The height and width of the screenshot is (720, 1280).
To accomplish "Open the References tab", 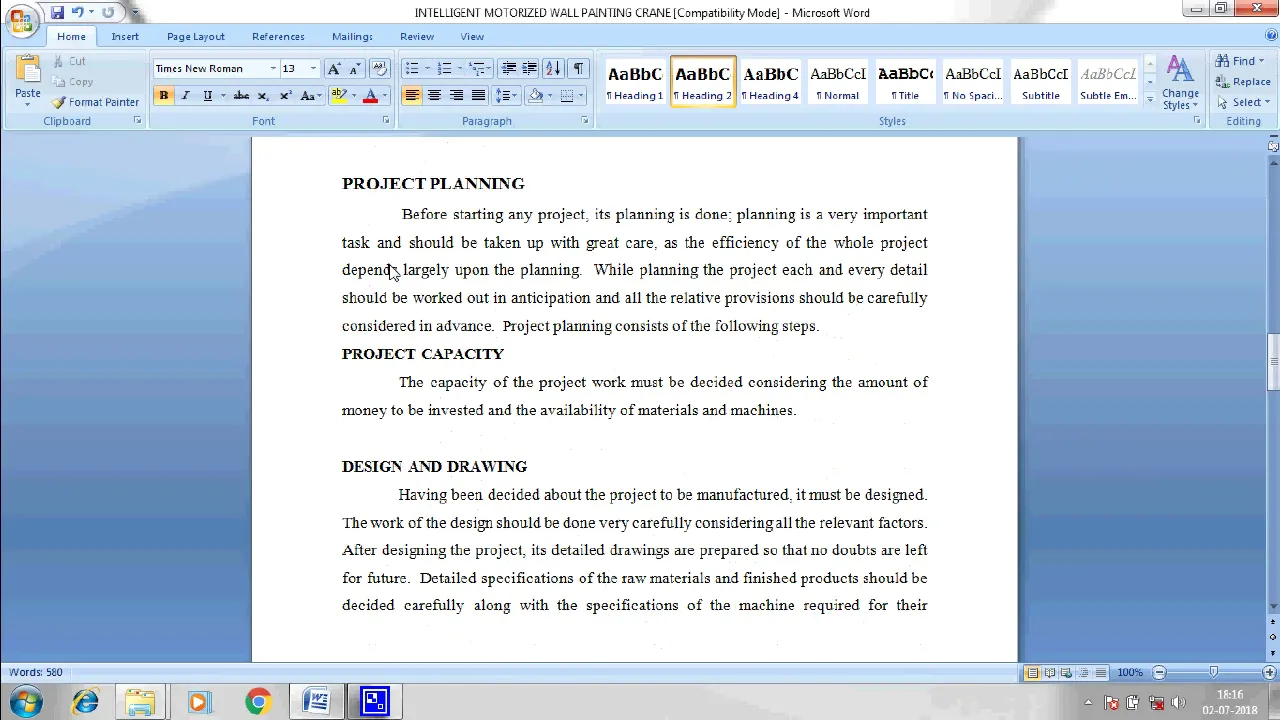I will pyautogui.click(x=278, y=37).
